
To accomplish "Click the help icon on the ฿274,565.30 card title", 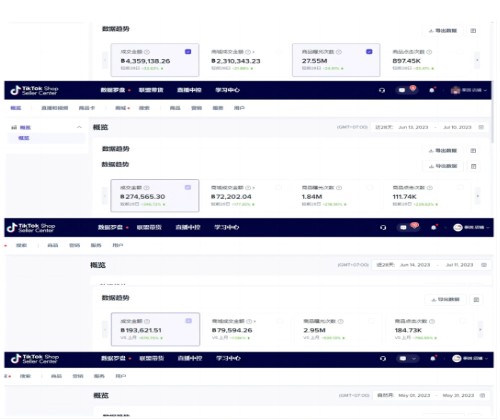I will [146, 188].
